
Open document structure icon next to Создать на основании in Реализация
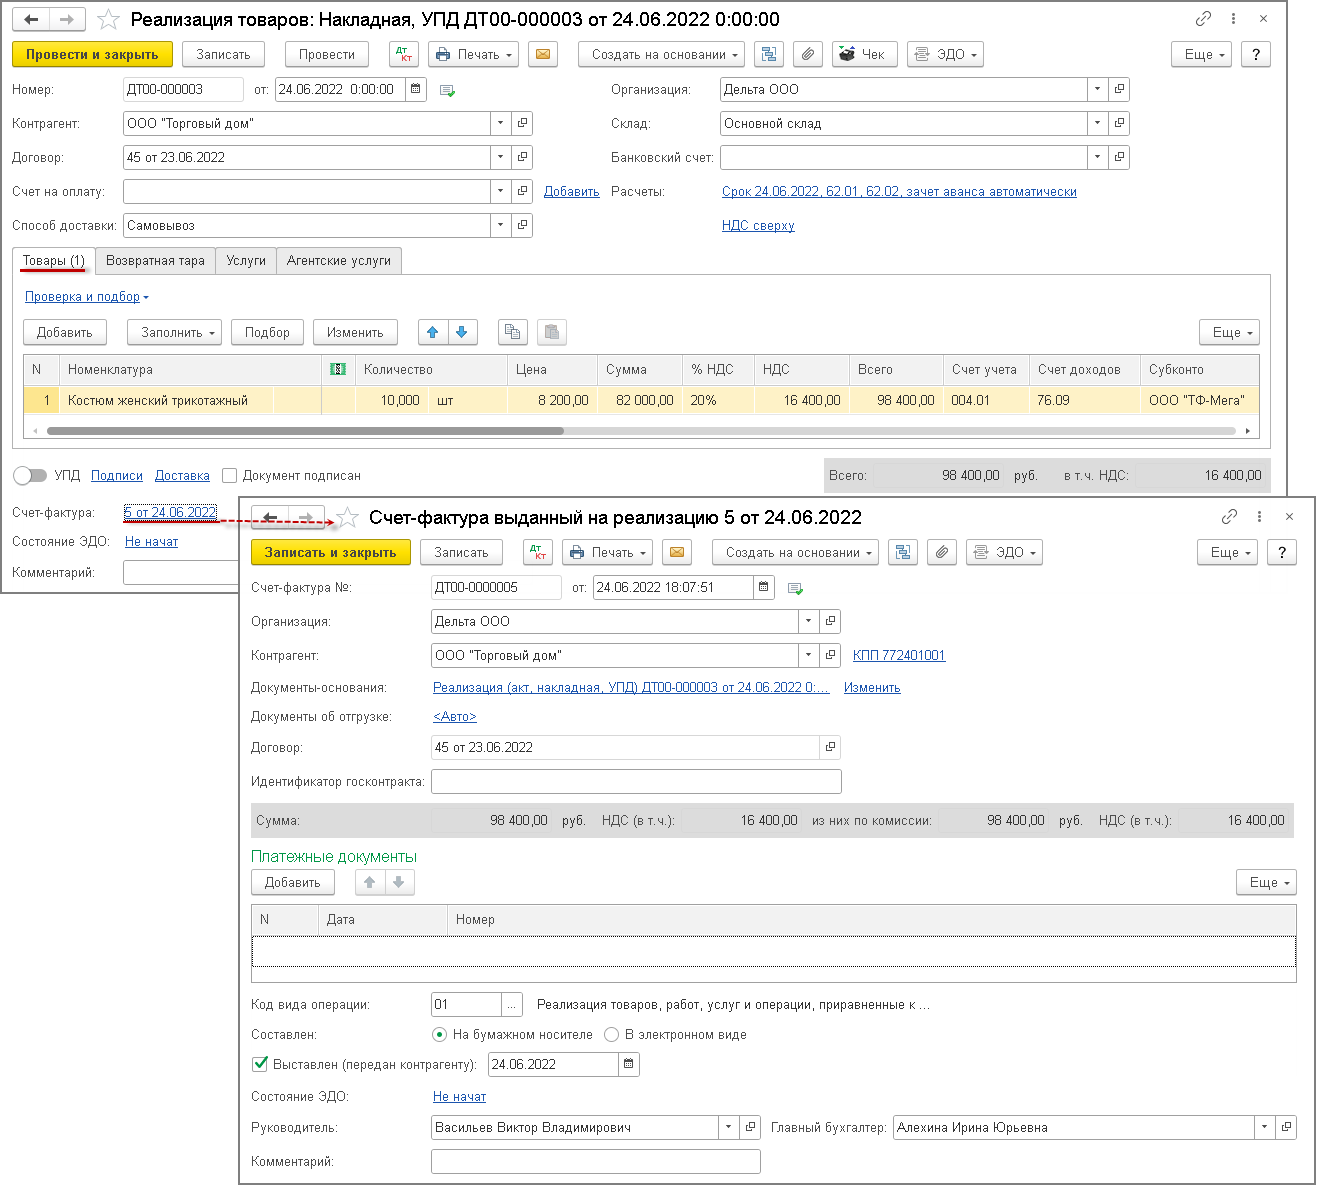point(769,54)
